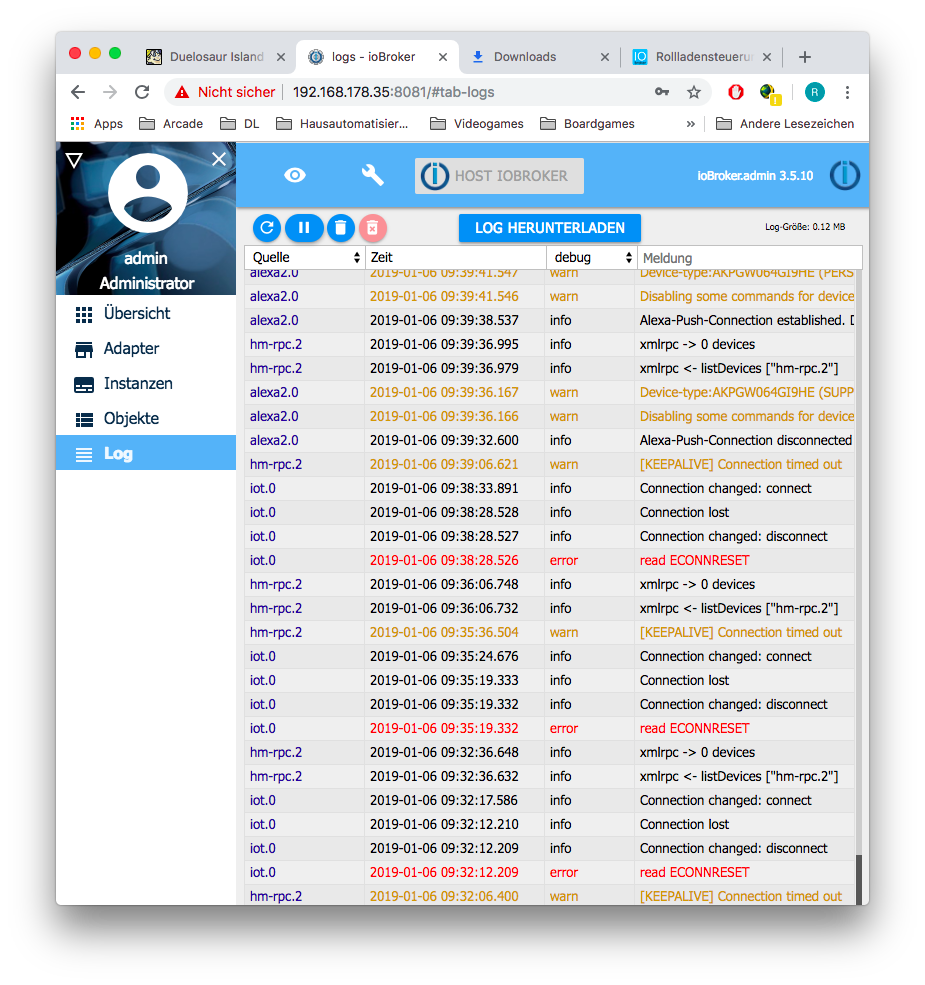The image size is (925, 985).
Task: Click the red delete-log-file icon
Action: [373, 227]
